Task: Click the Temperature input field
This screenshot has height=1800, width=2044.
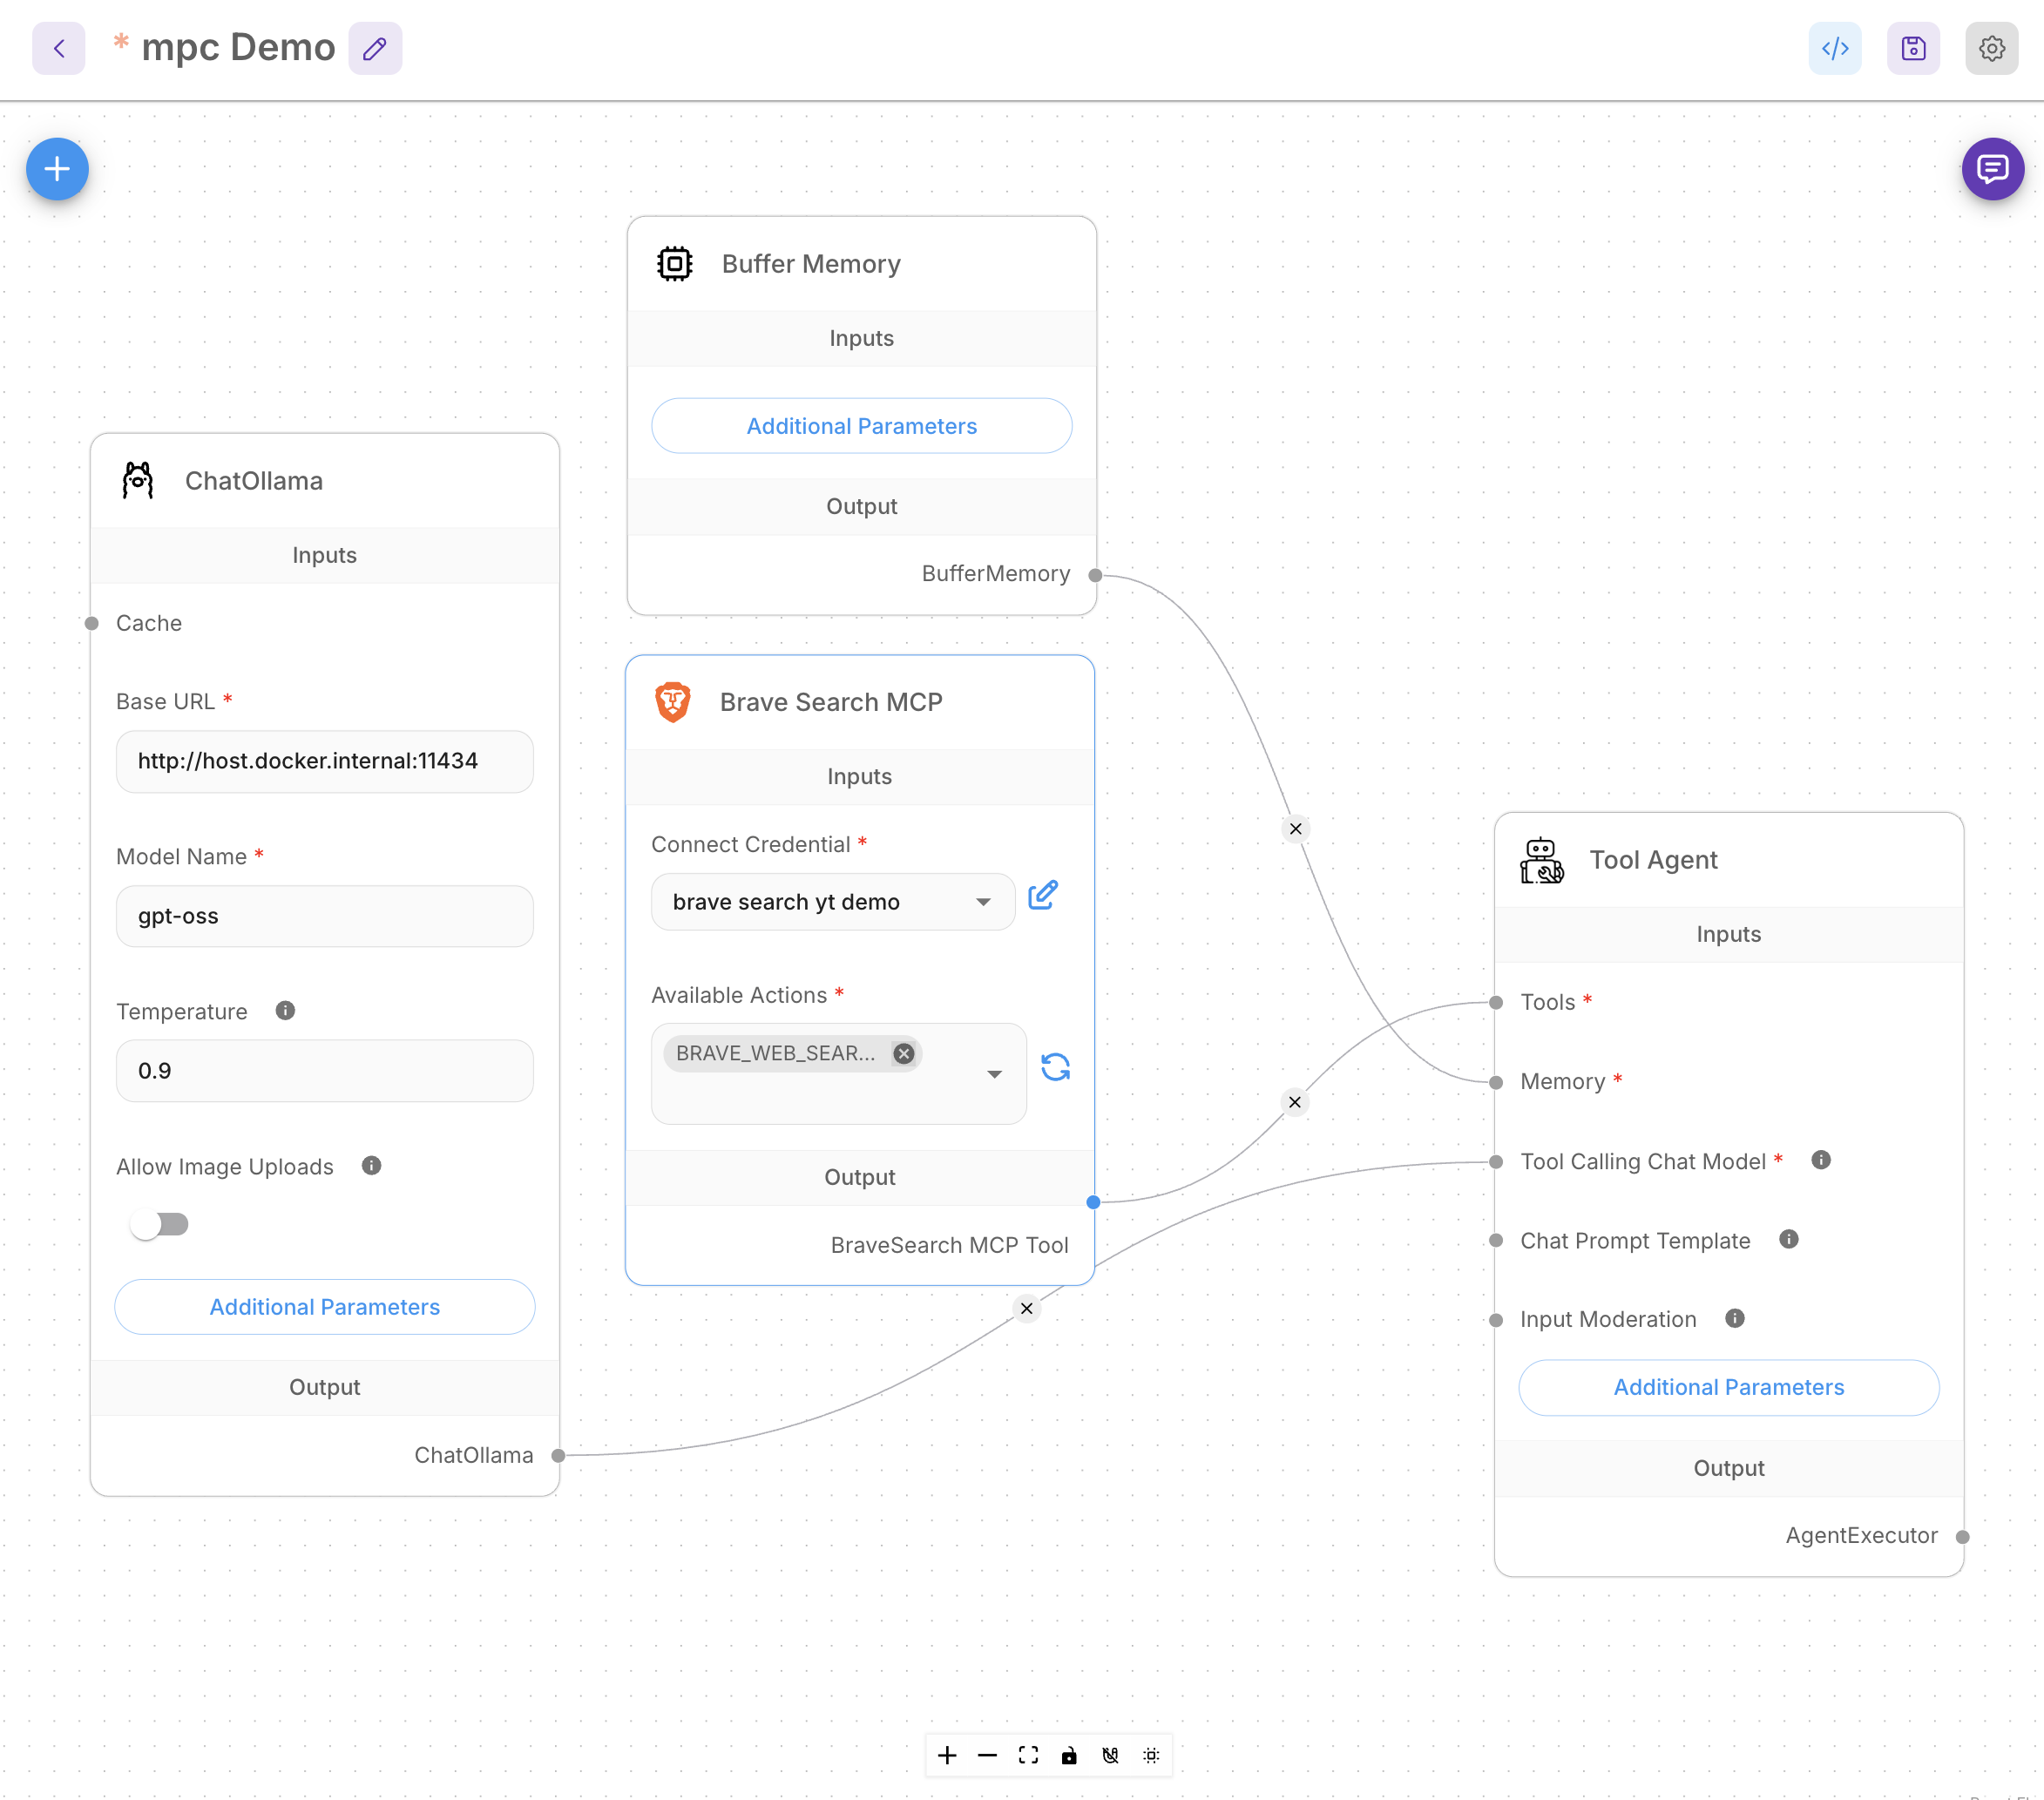Action: (x=324, y=1071)
